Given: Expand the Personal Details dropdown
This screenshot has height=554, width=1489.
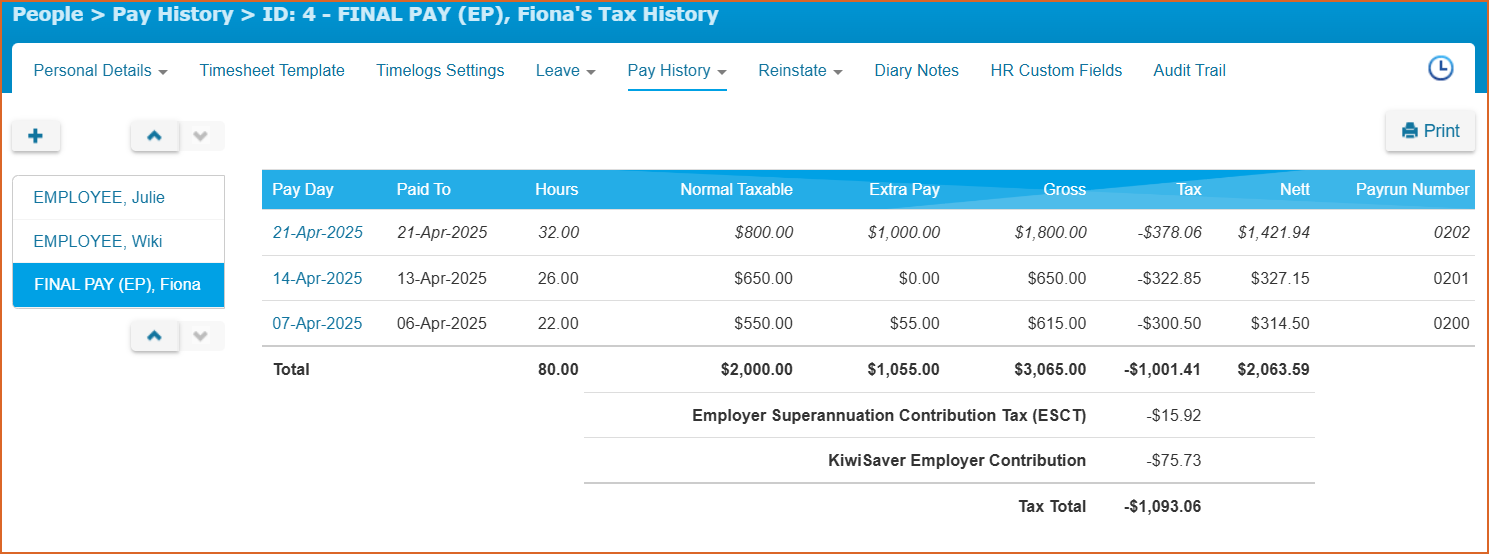Looking at the screenshot, I should click(100, 71).
